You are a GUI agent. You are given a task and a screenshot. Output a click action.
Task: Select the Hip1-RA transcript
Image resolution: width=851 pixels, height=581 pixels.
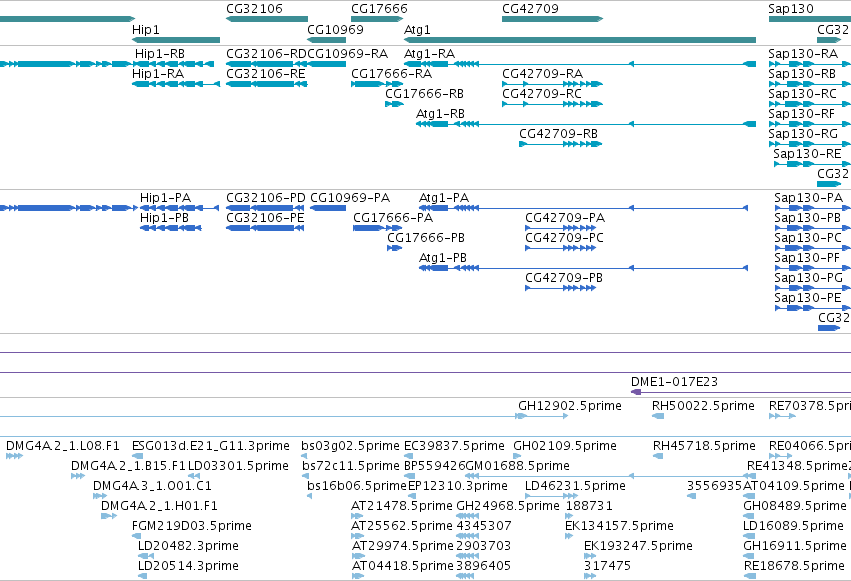(x=176, y=84)
